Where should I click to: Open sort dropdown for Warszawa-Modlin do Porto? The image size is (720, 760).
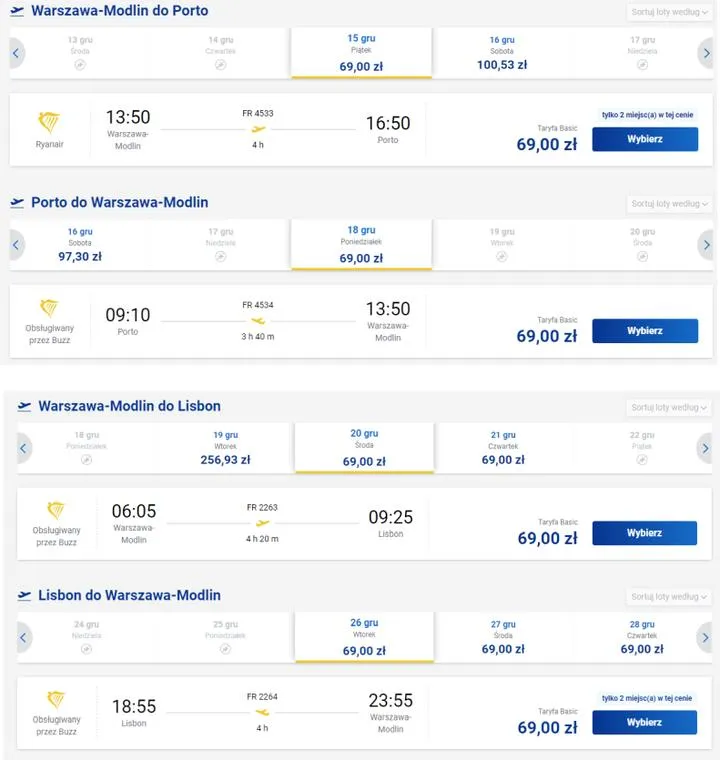click(669, 13)
